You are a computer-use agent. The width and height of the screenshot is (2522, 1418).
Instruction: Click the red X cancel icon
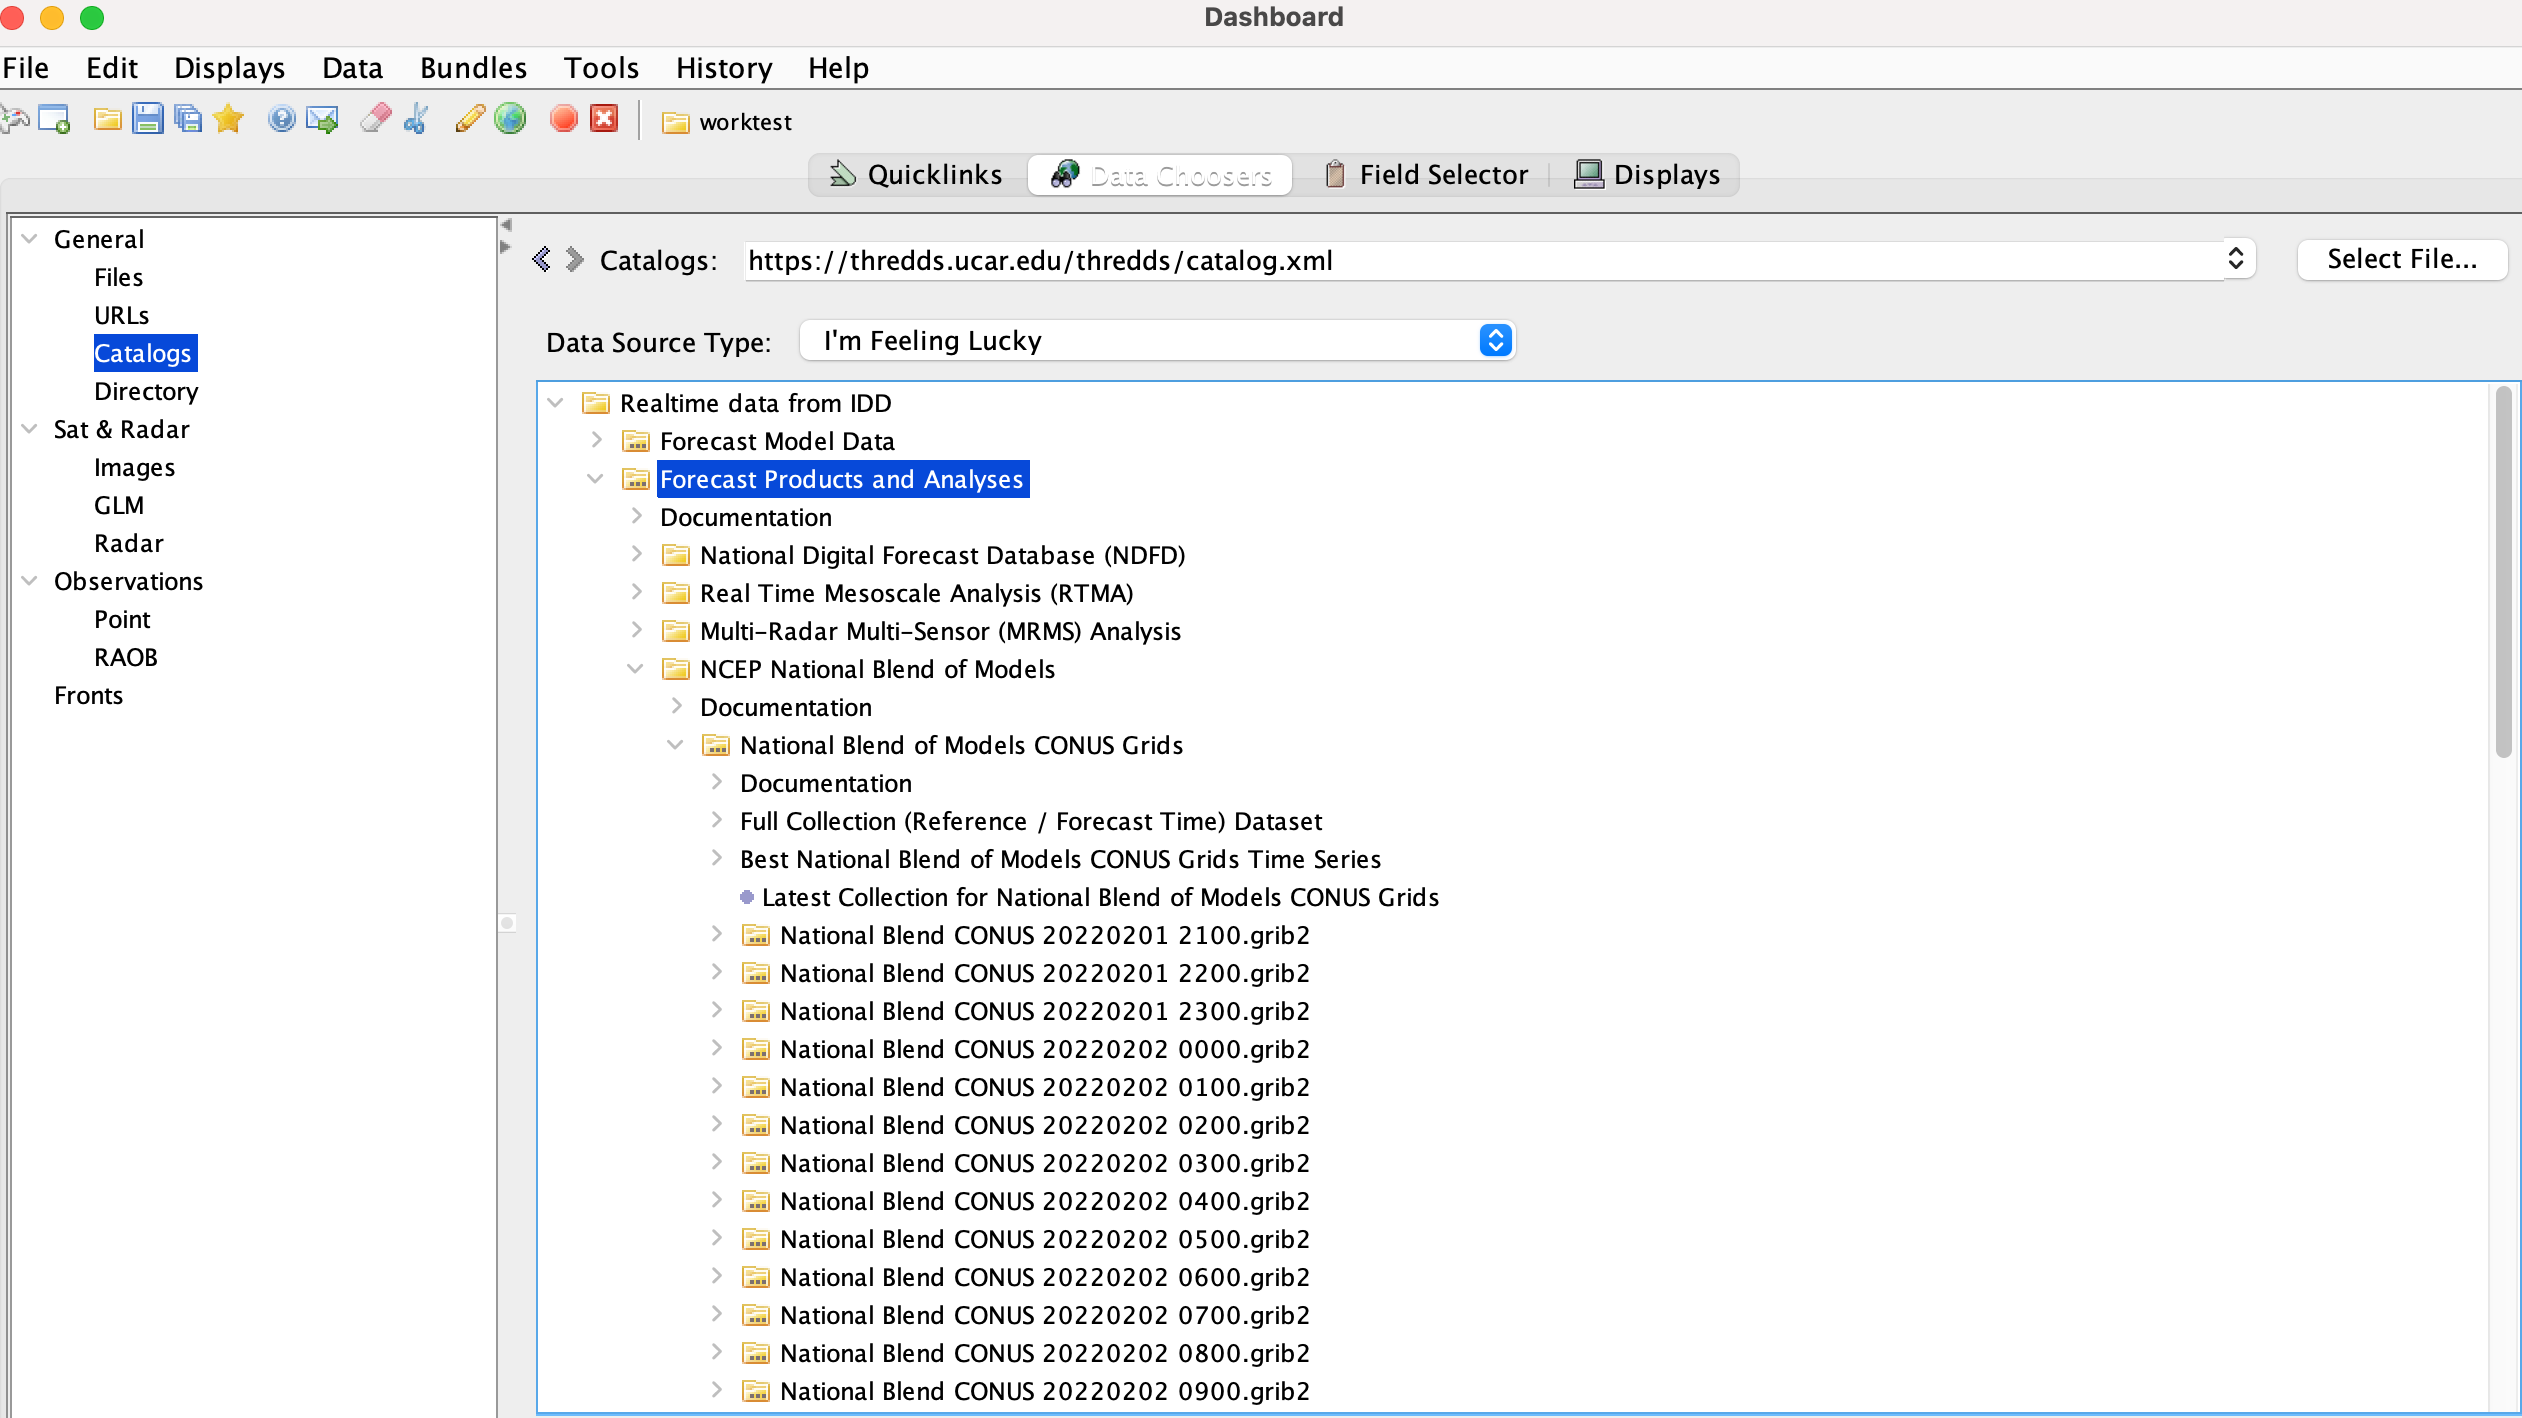click(x=604, y=120)
